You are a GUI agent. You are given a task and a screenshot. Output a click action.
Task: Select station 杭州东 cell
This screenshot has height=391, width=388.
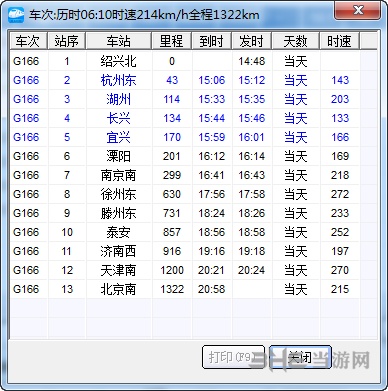(x=119, y=80)
